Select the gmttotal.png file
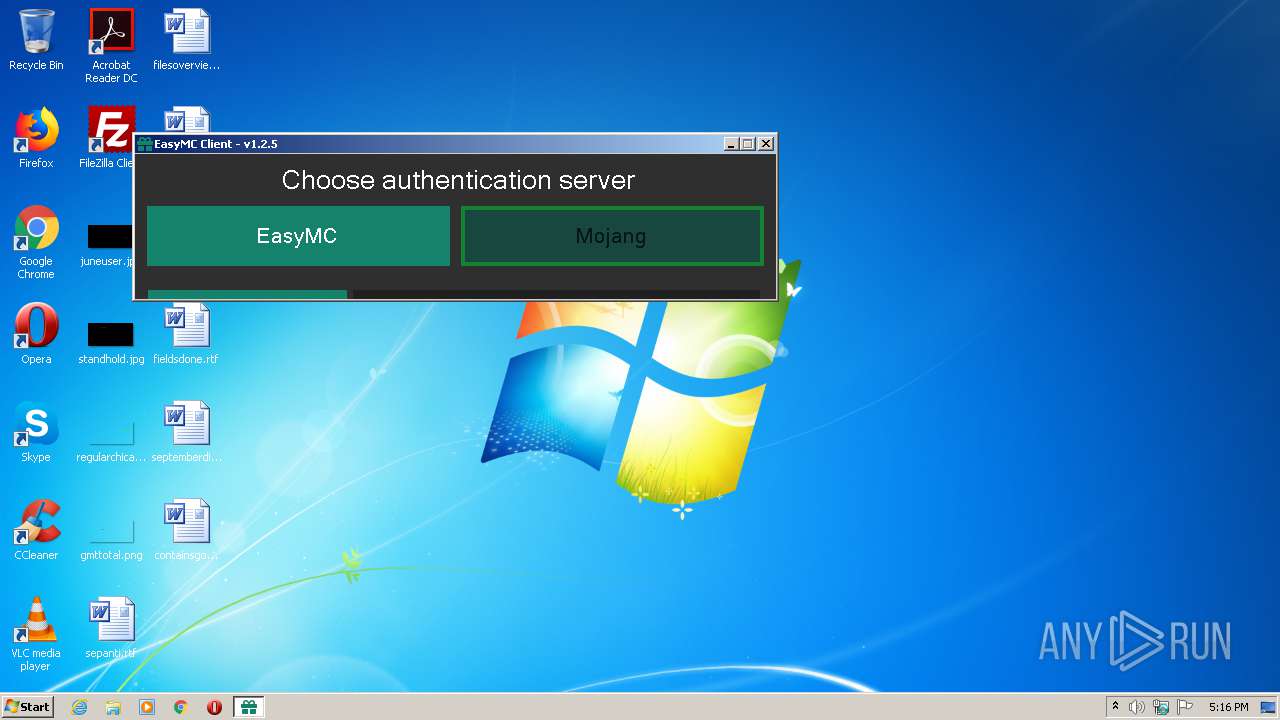The image size is (1280, 720). [111, 536]
